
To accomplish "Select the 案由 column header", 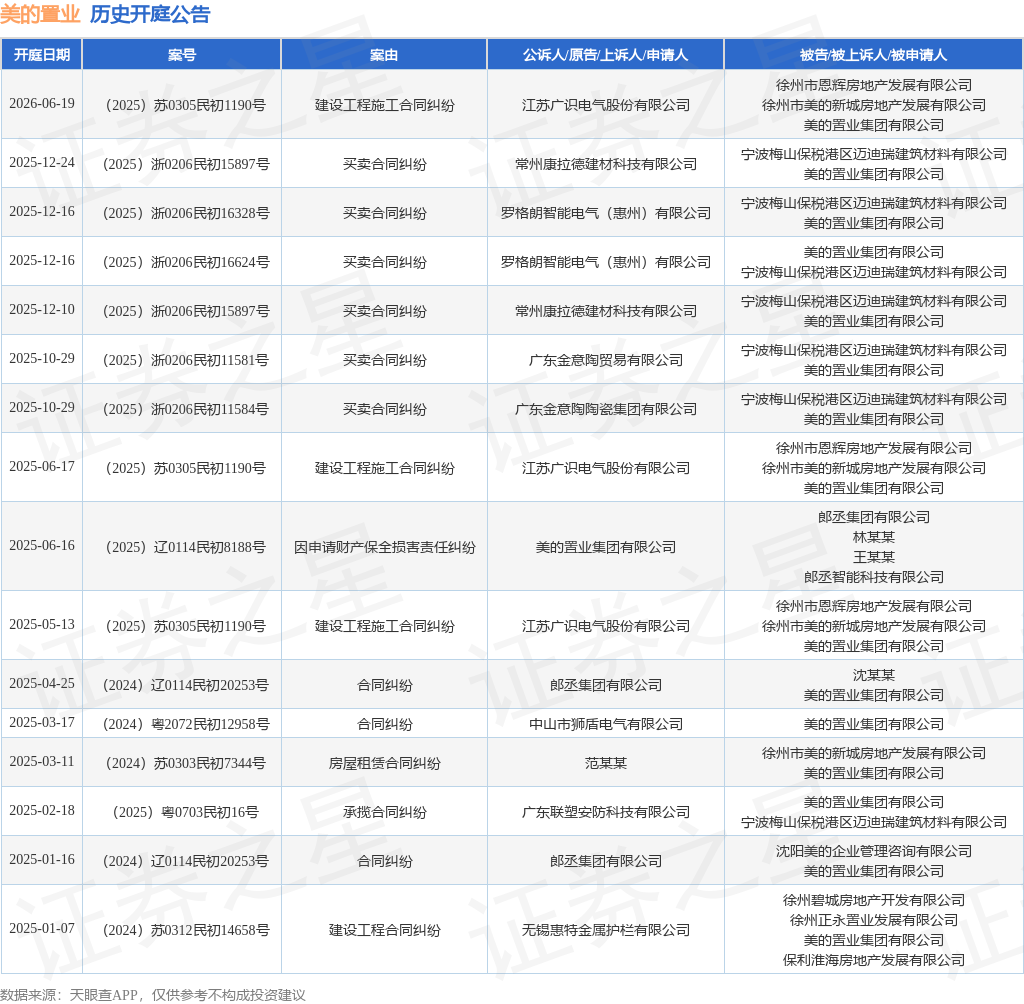I will pos(384,55).
